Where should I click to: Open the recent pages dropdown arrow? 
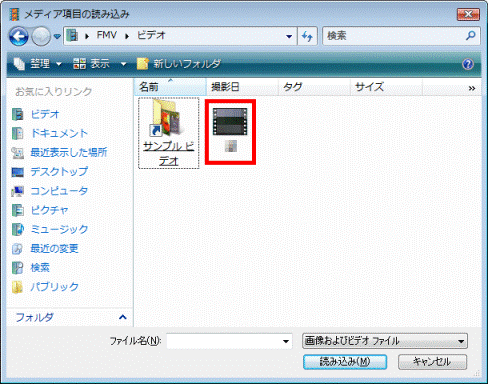57,36
